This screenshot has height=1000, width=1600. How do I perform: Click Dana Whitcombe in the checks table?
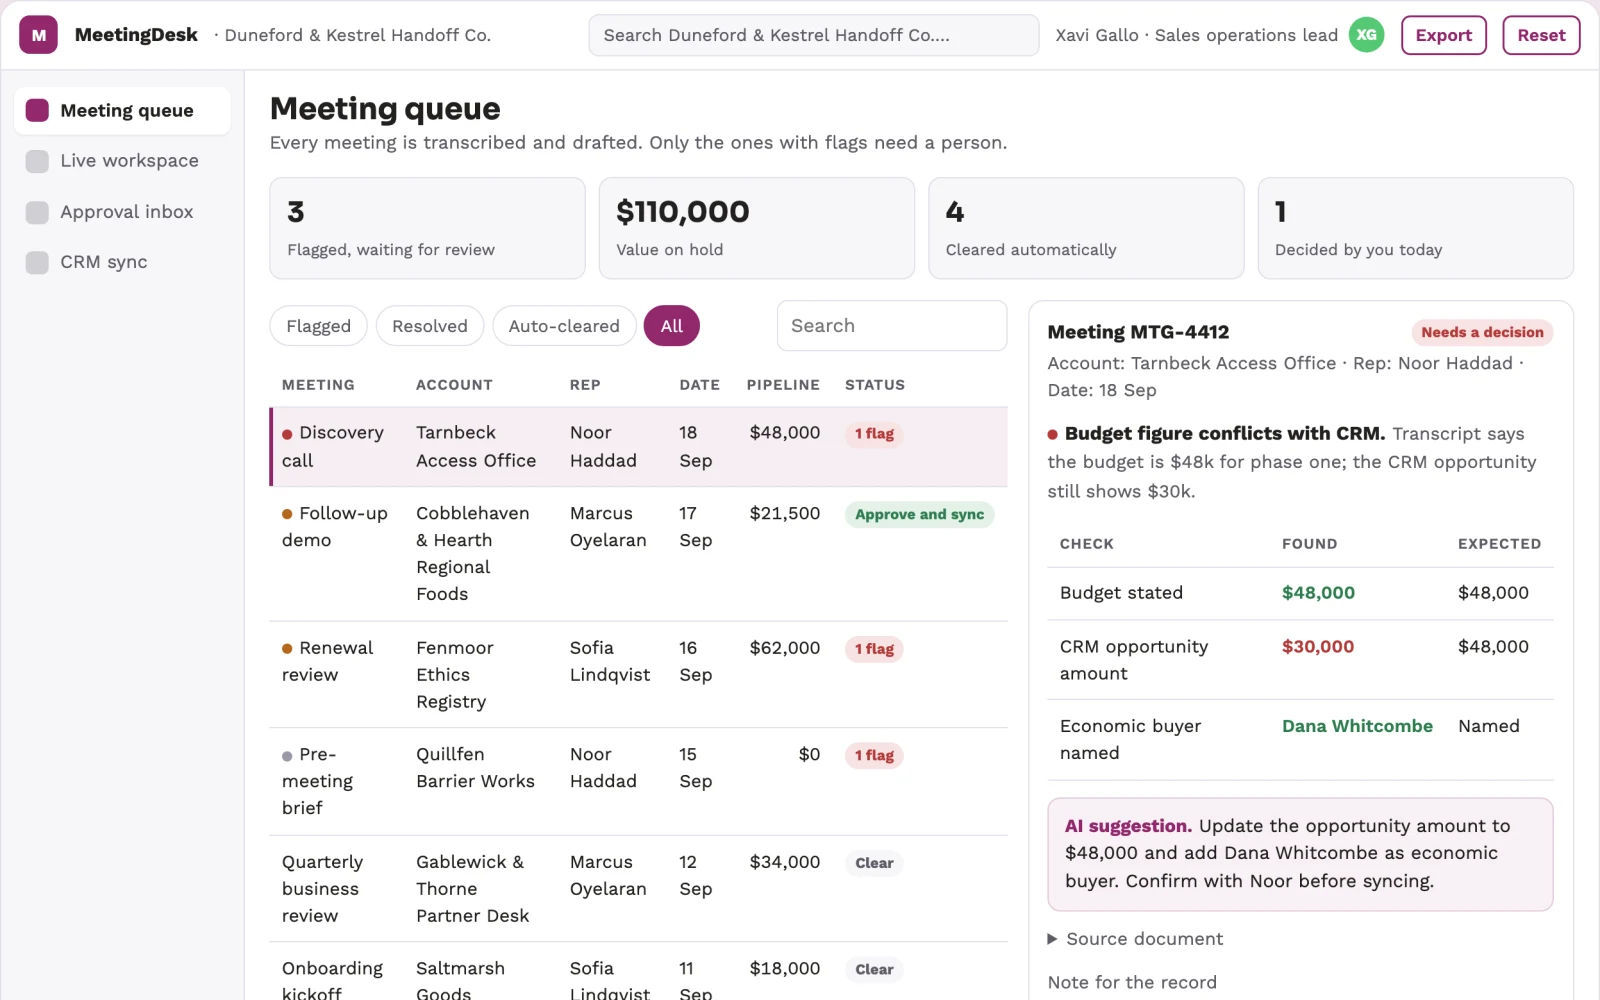tap(1357, 726)
